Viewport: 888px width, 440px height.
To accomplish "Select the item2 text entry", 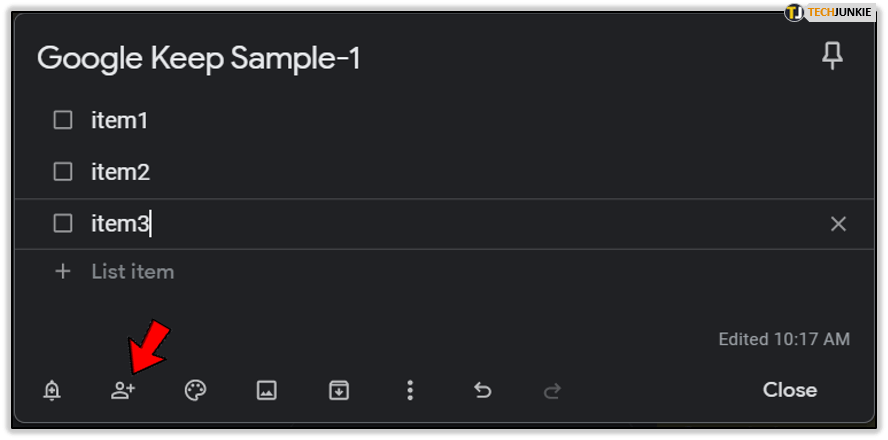I will click(121, 172).
